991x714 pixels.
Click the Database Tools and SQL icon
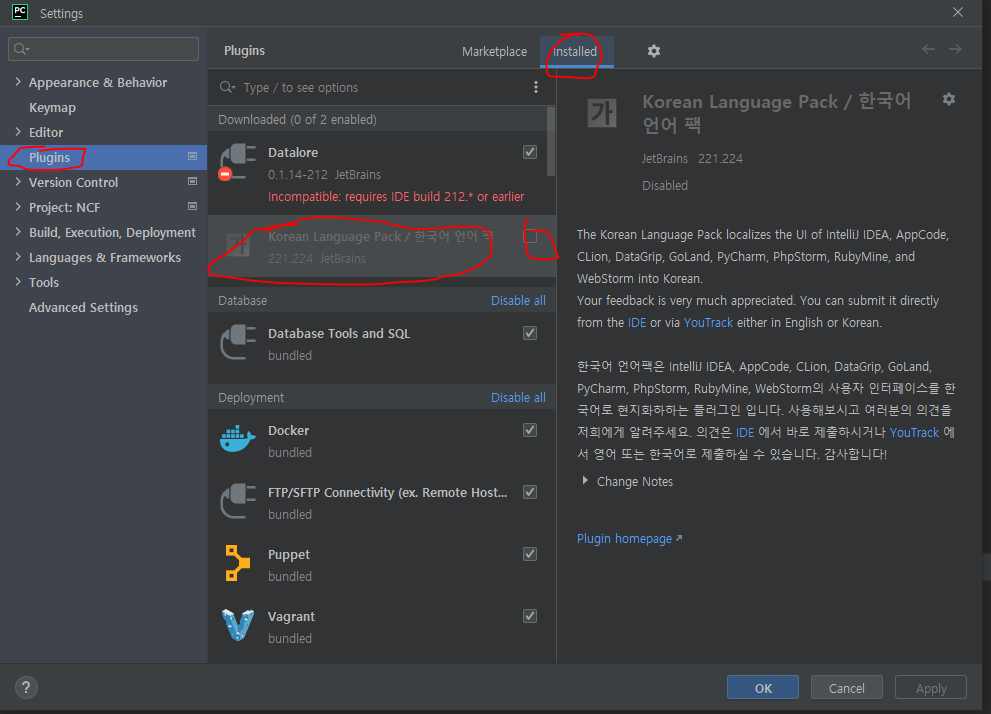pos(238,342)
